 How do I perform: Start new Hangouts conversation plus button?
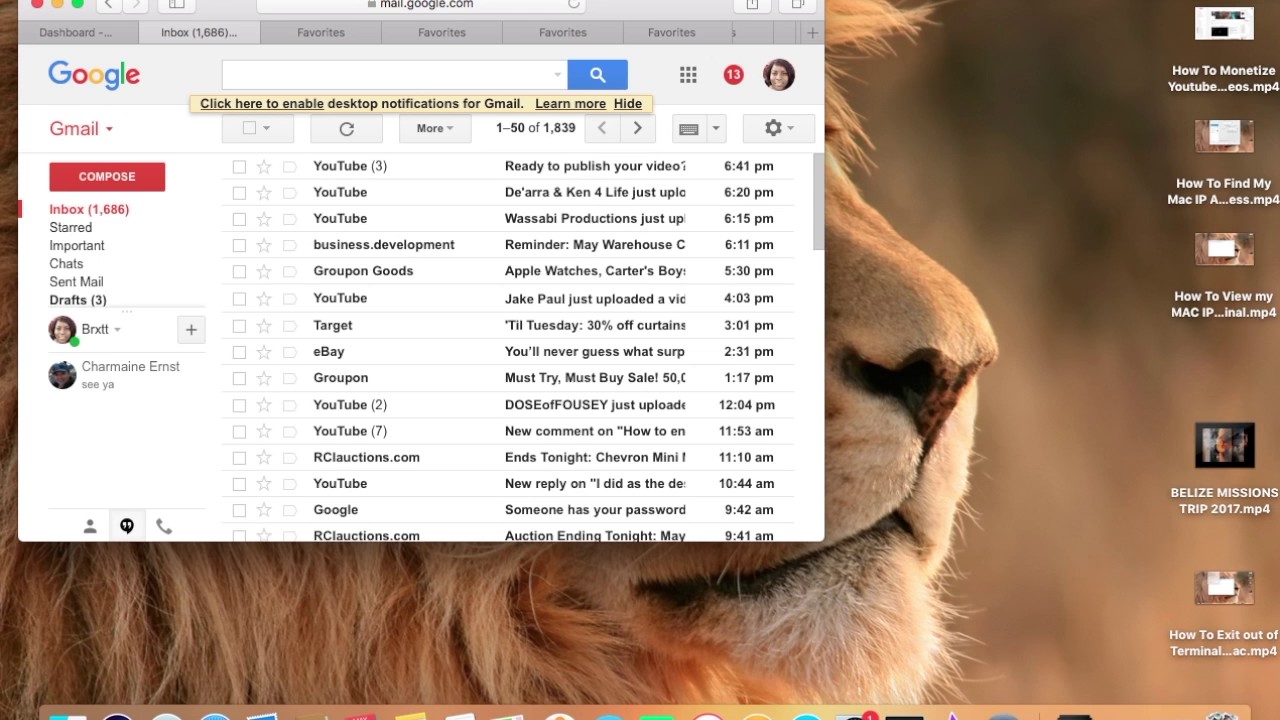[x=191, y=330]
